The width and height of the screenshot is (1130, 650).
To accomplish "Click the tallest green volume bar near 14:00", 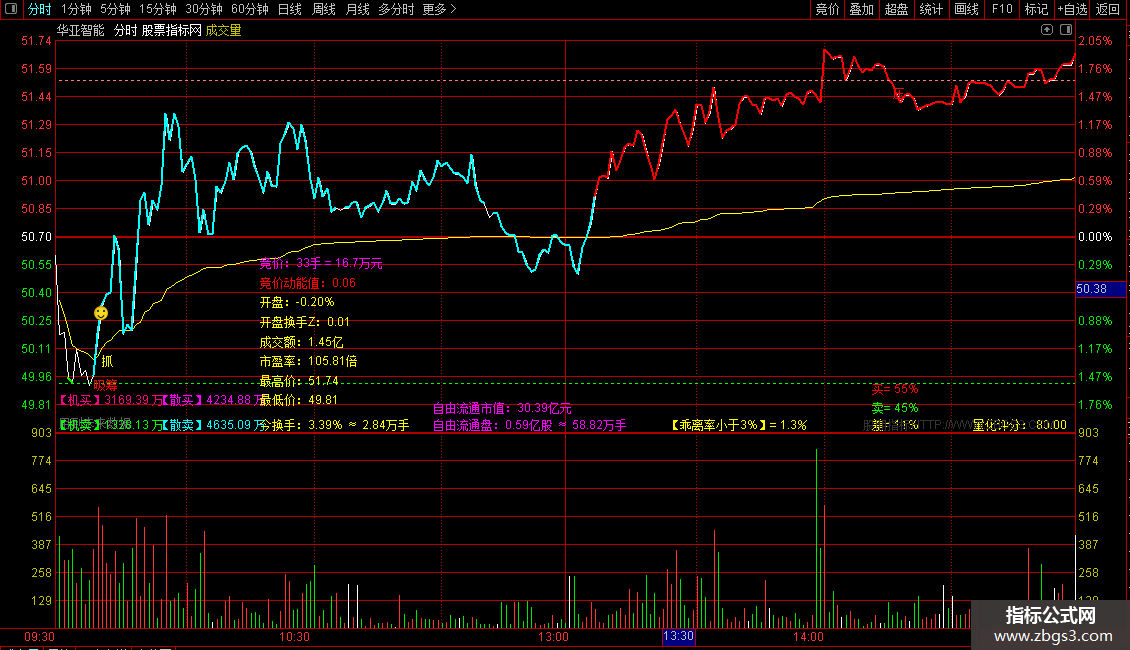I will pyautogui.click(x=817, y=538).
